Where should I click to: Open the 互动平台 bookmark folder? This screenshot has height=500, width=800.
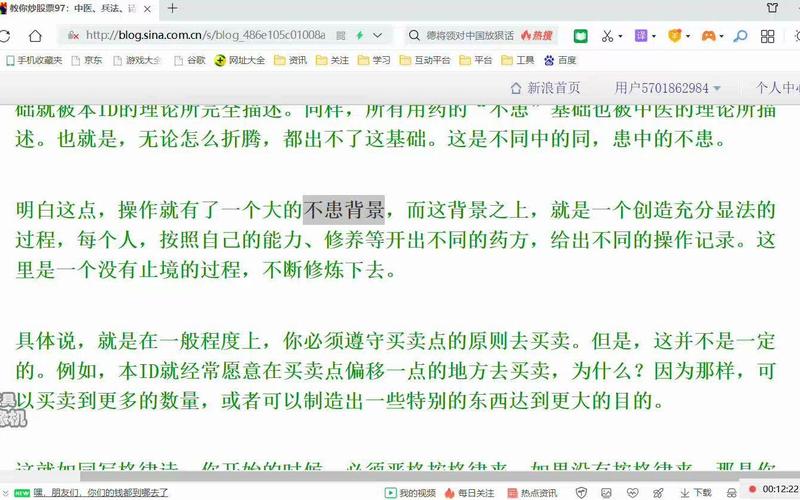click(x=425, y=60)
